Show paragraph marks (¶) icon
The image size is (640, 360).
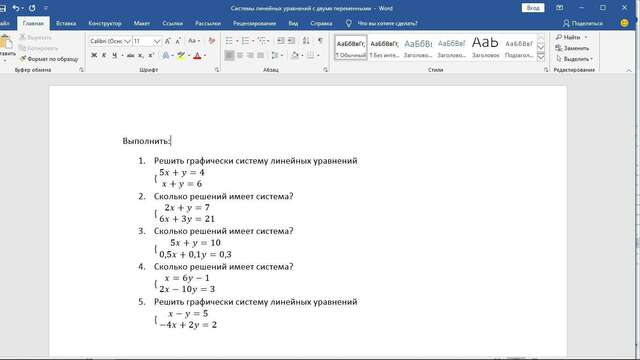click(x=320, y=40)
